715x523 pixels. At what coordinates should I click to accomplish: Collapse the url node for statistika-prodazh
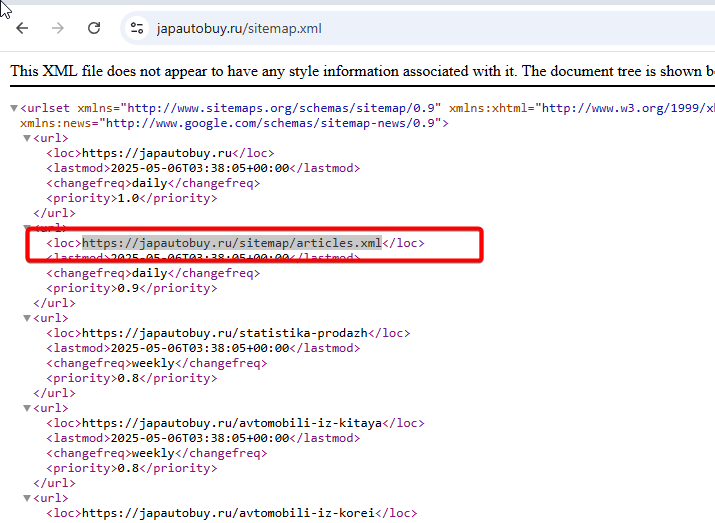[27, 318]
